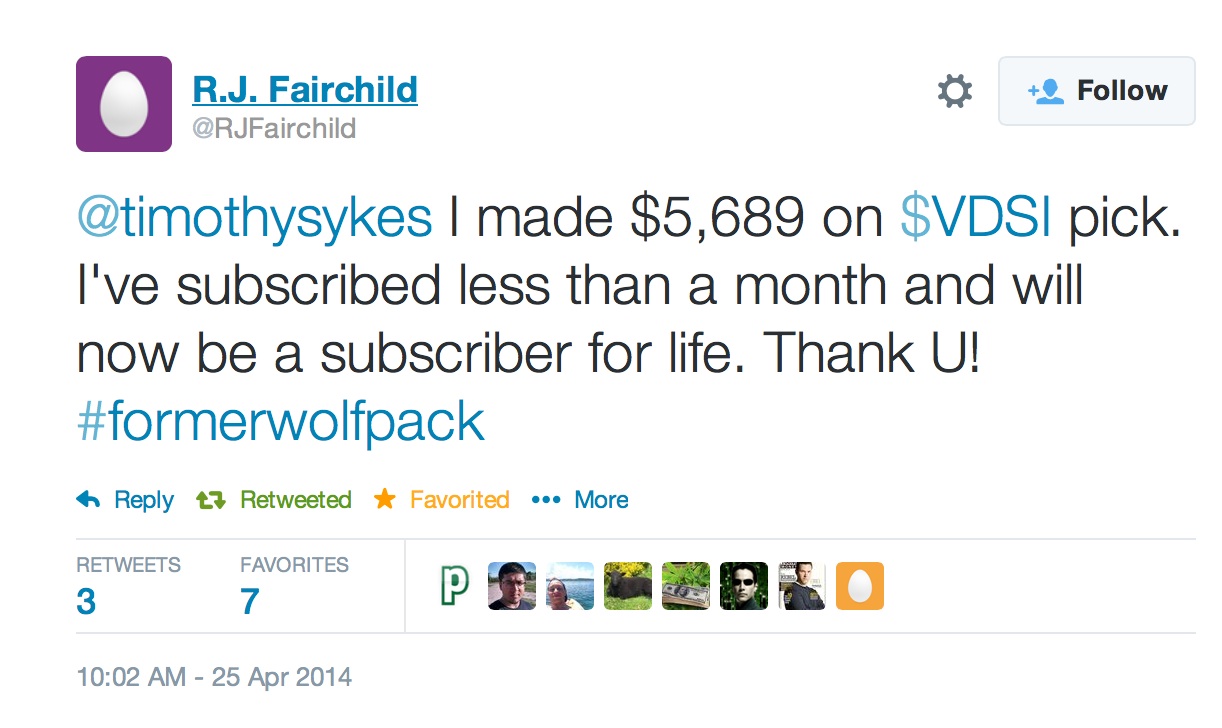View the 3 retweets count
The image size is (1222, 728).
(x=87, y=601)
